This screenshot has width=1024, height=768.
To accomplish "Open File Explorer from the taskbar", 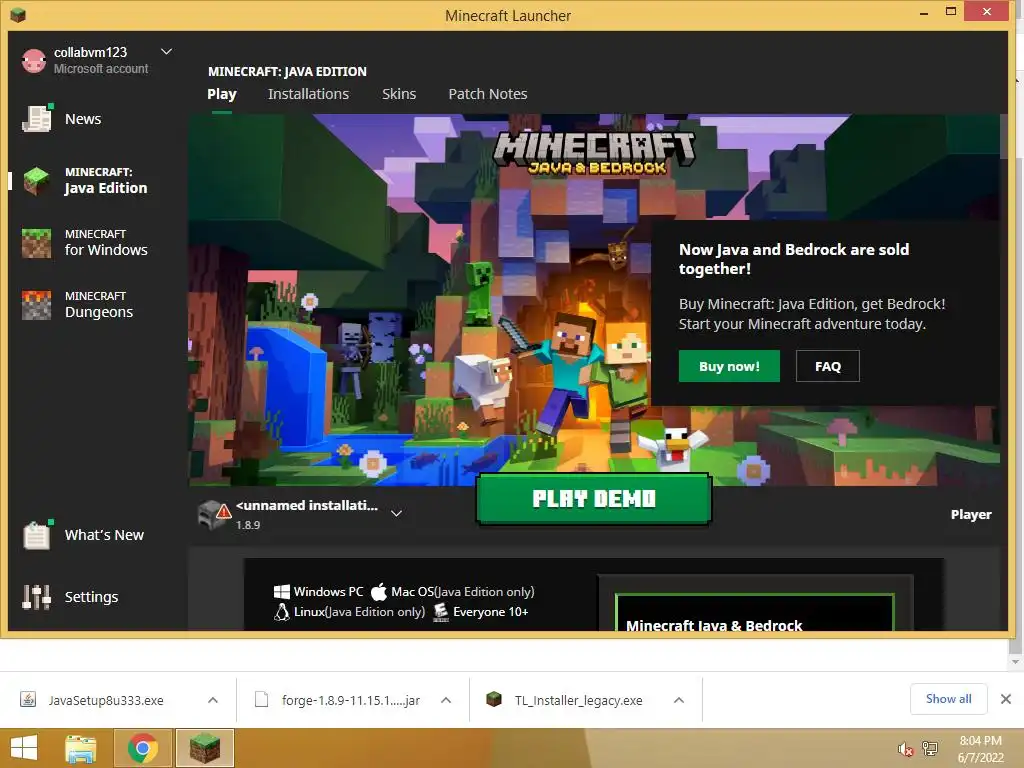I will (80, 748).
